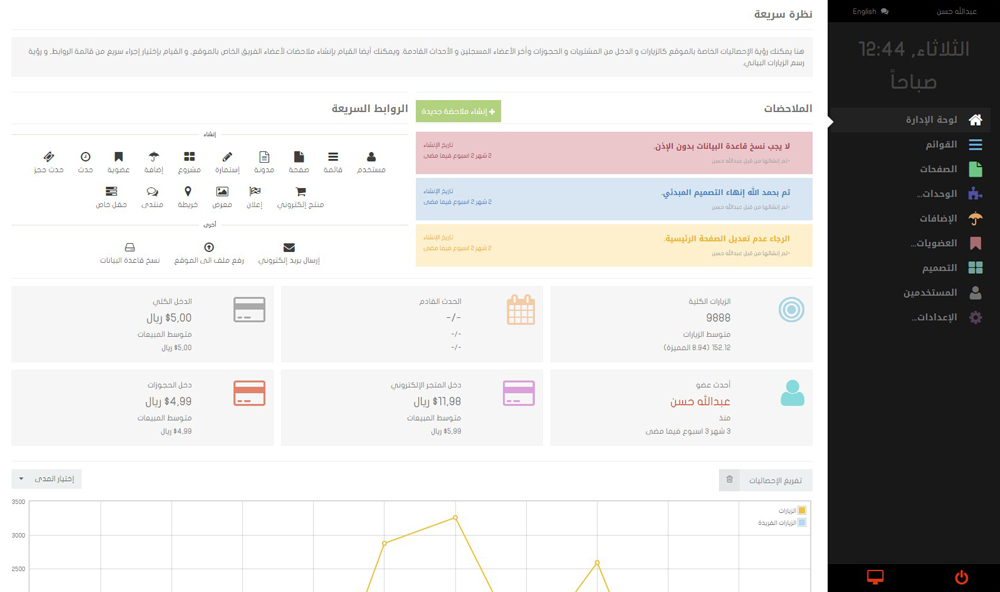Click the envelope icon to send email
1000x592 pixels.
tap(287, 246)
